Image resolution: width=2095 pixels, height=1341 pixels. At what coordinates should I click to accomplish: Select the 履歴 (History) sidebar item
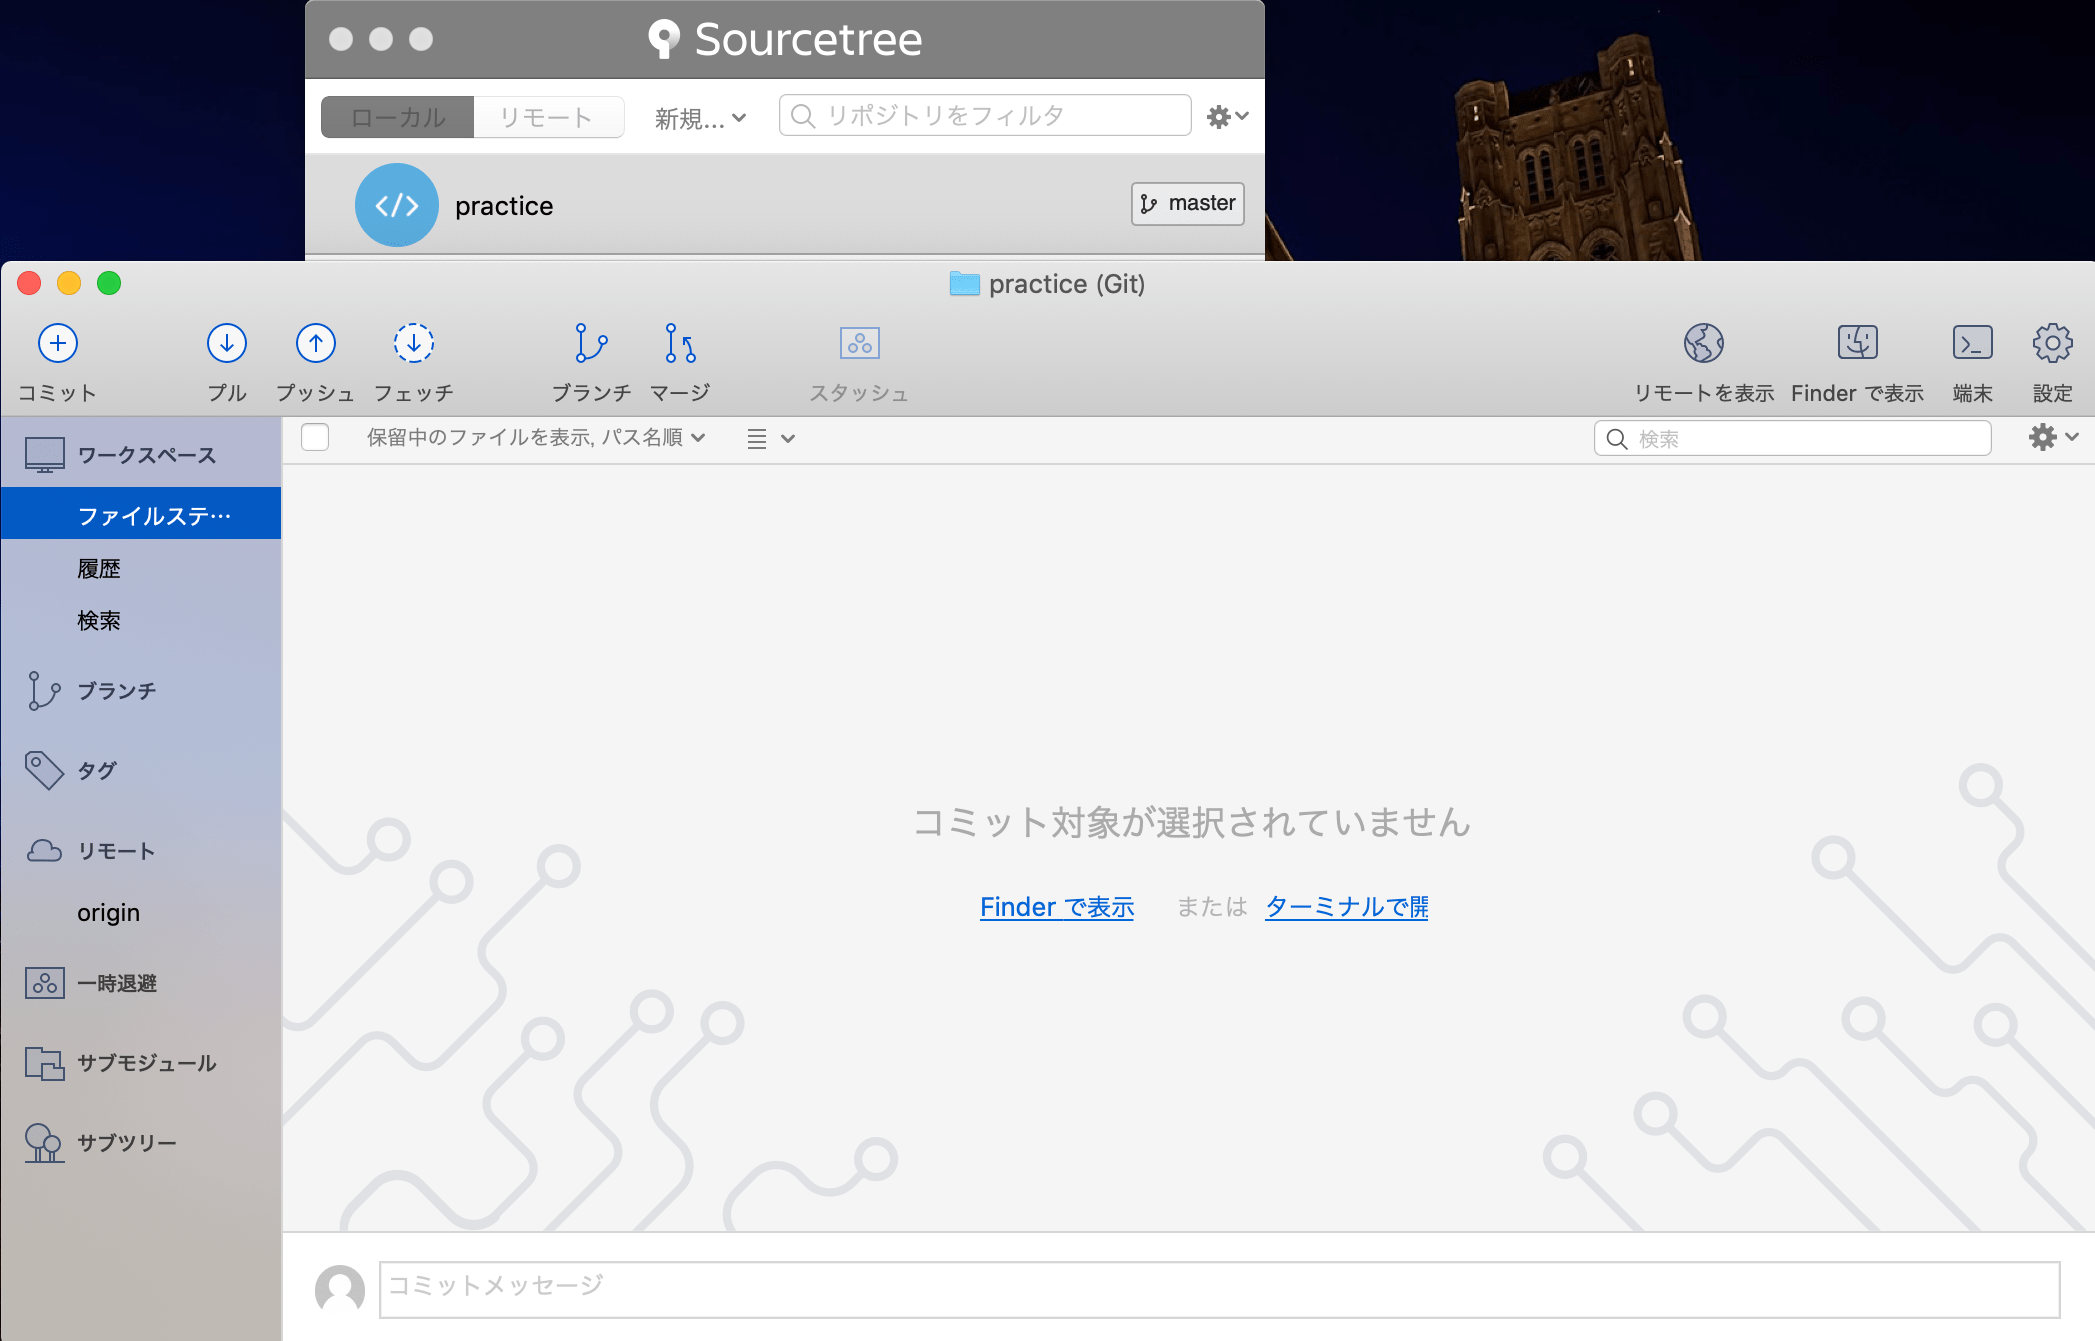(x=98, y=567)
